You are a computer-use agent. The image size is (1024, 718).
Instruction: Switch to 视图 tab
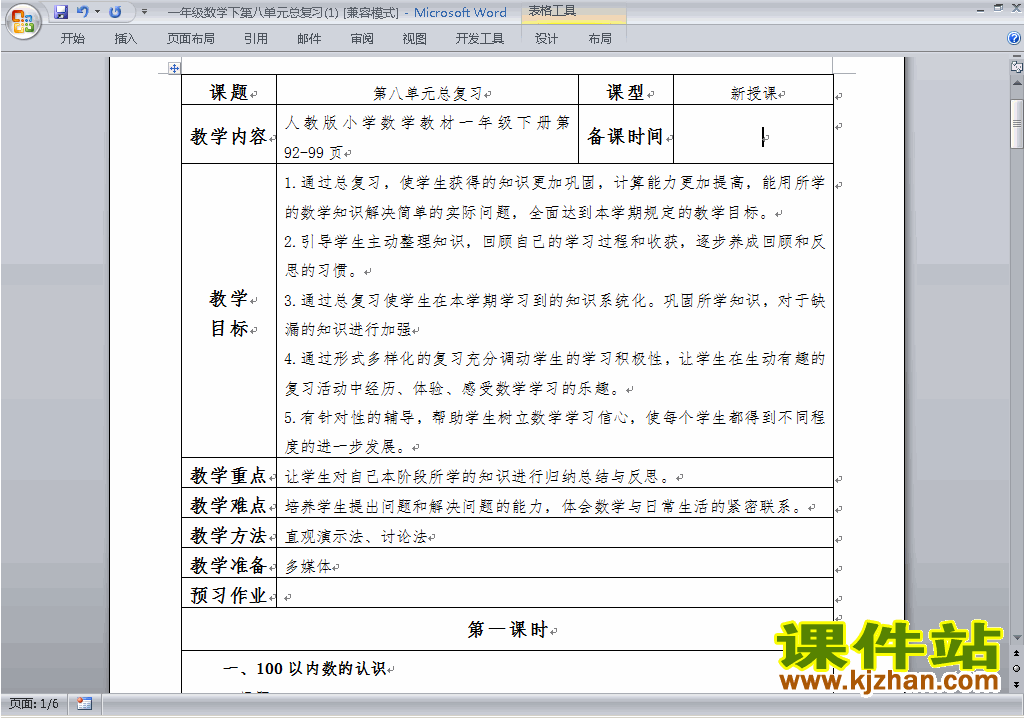414,39
